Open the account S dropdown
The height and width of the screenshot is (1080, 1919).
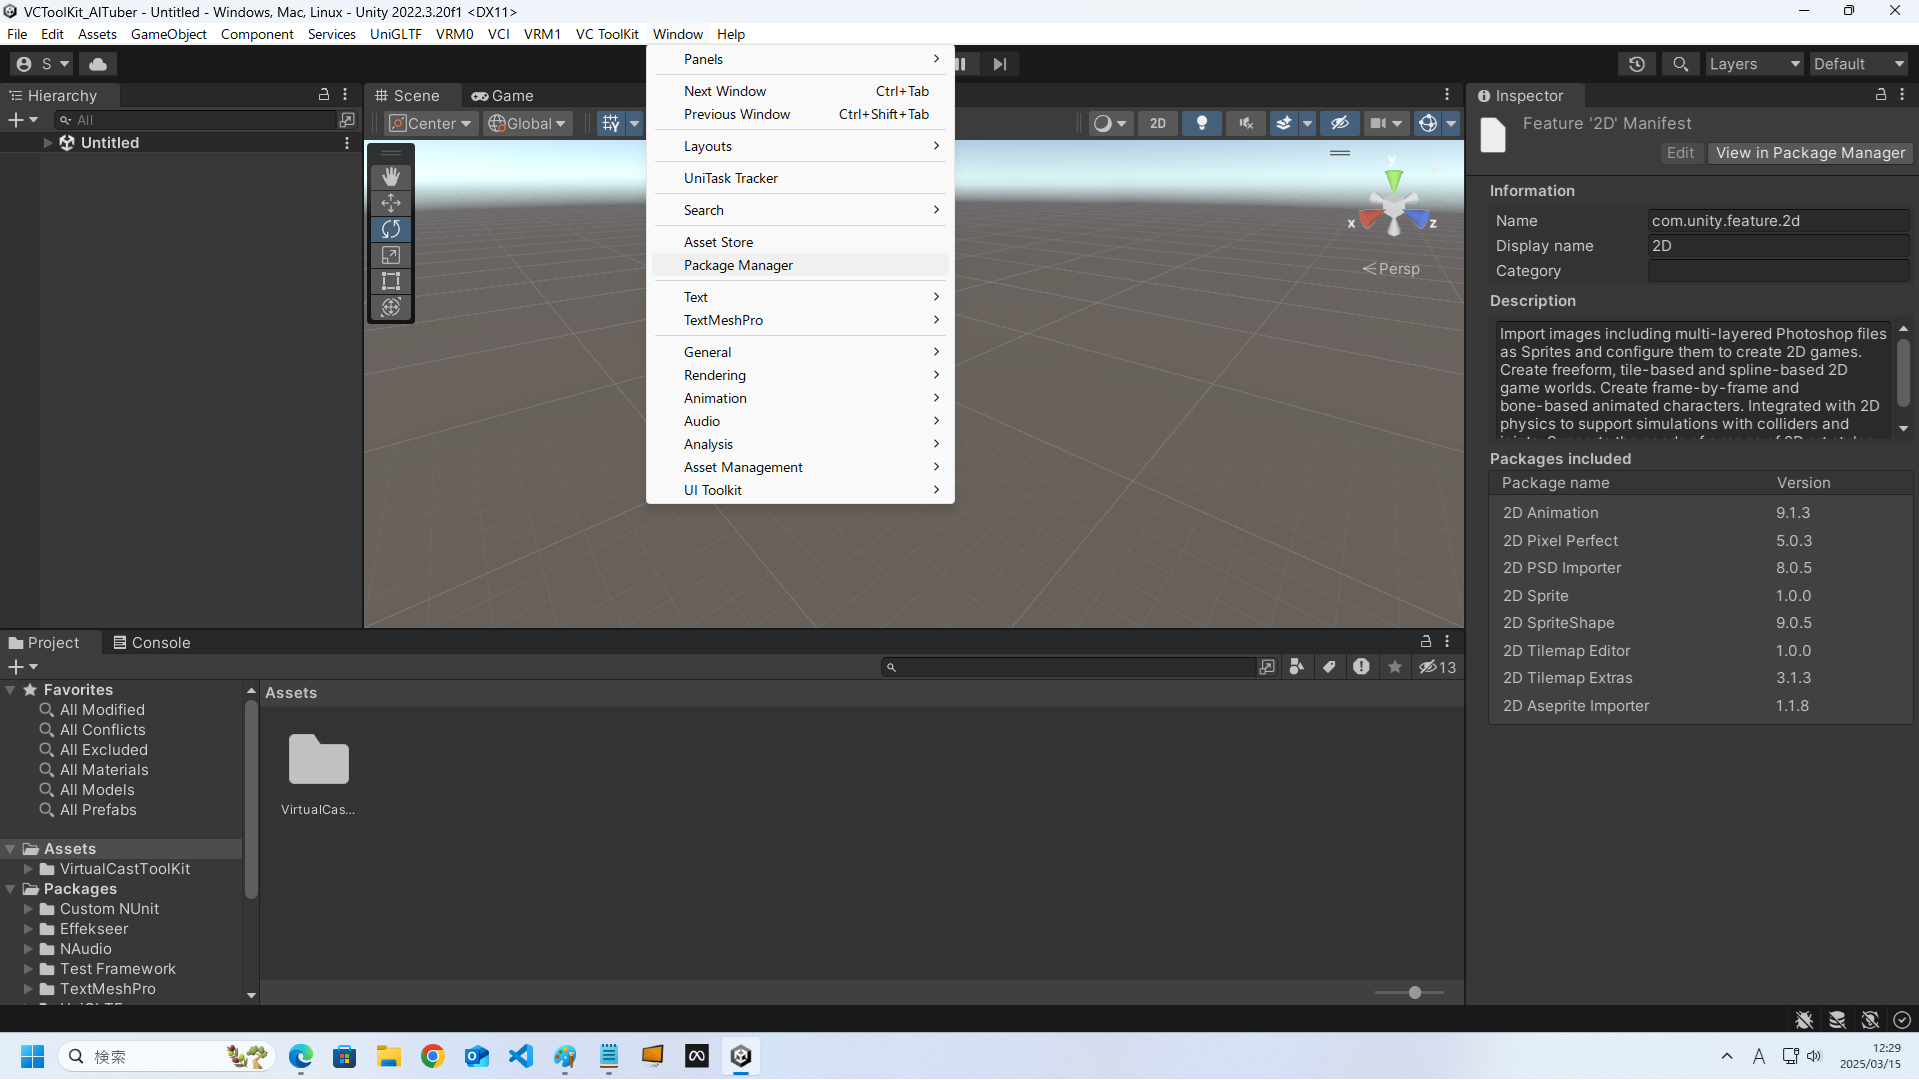click(x=43, y=64)
